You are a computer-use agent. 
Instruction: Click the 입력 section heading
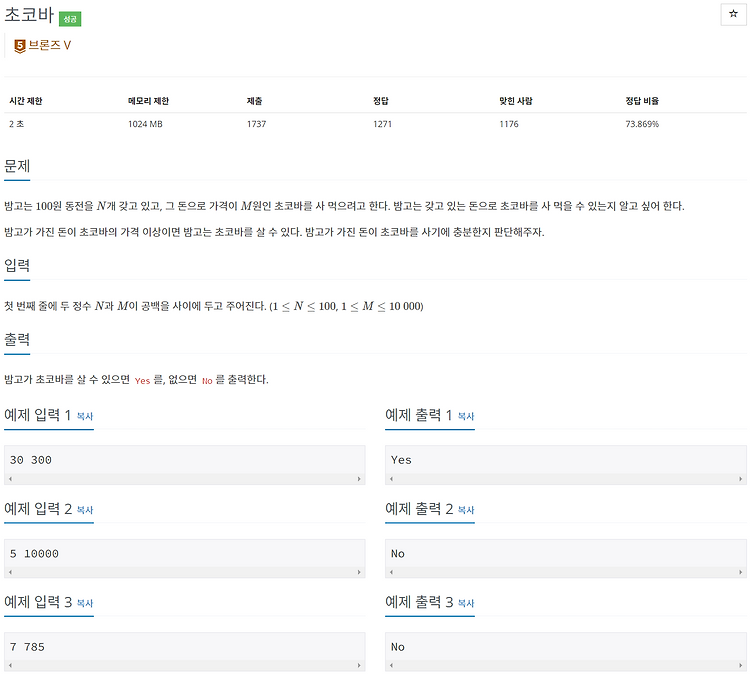coord(17,265)
